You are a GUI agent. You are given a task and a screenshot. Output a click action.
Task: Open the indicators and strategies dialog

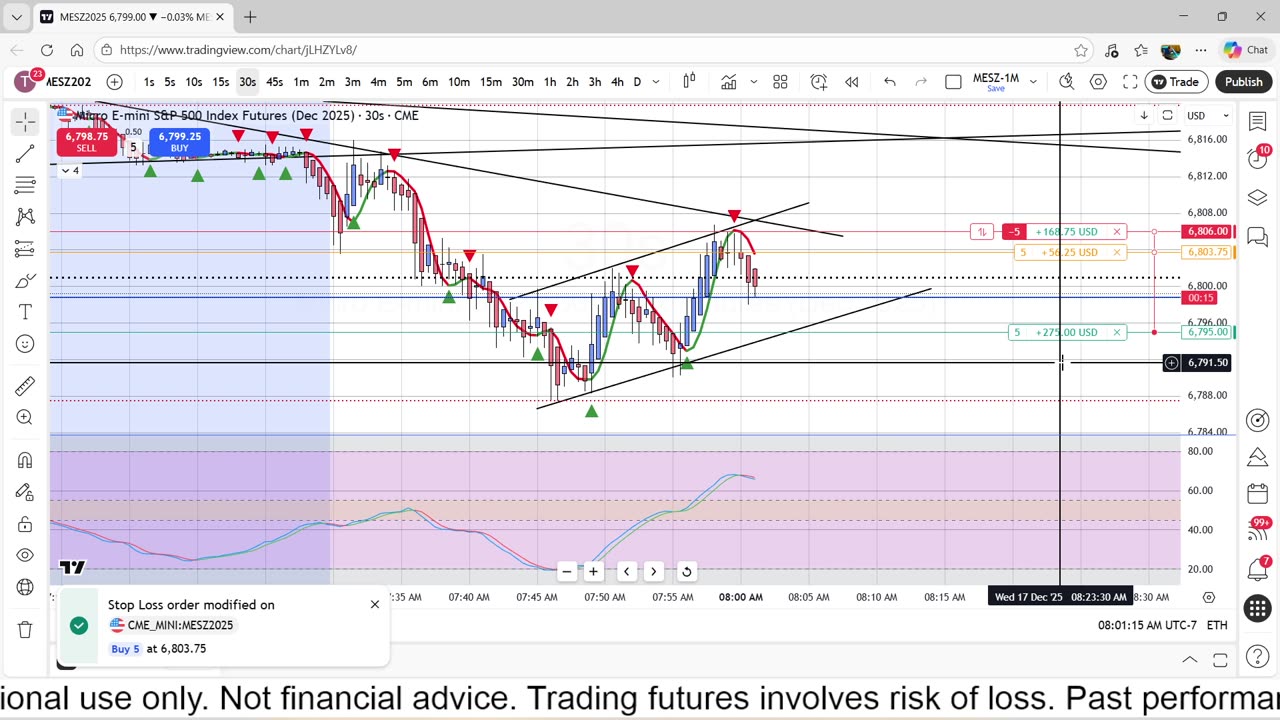coord(729,82)
